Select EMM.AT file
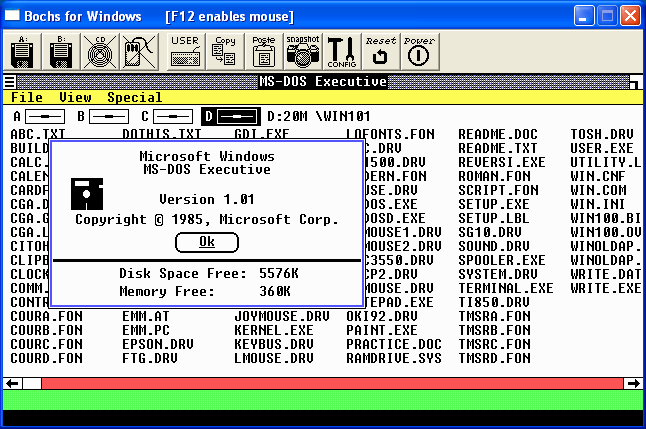646x429 pixels. [146, 316]
